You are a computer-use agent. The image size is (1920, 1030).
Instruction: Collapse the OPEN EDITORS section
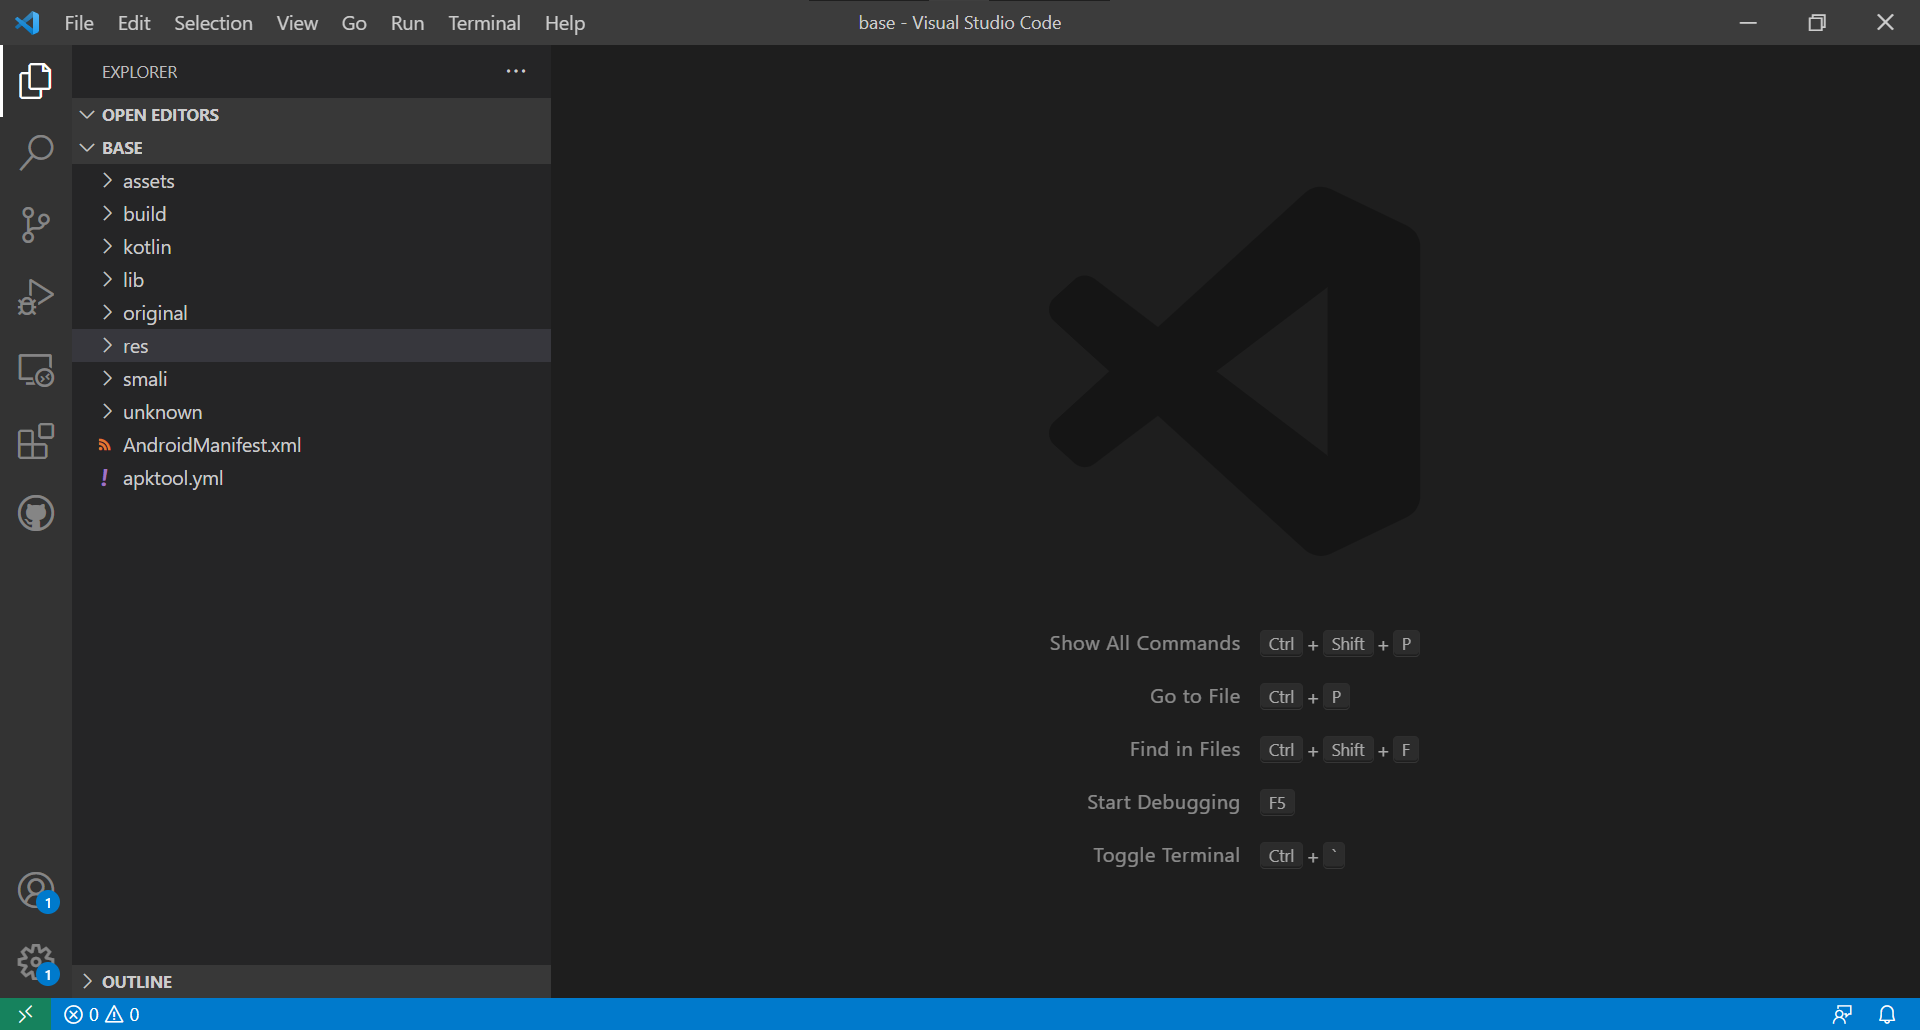[311, 115]
